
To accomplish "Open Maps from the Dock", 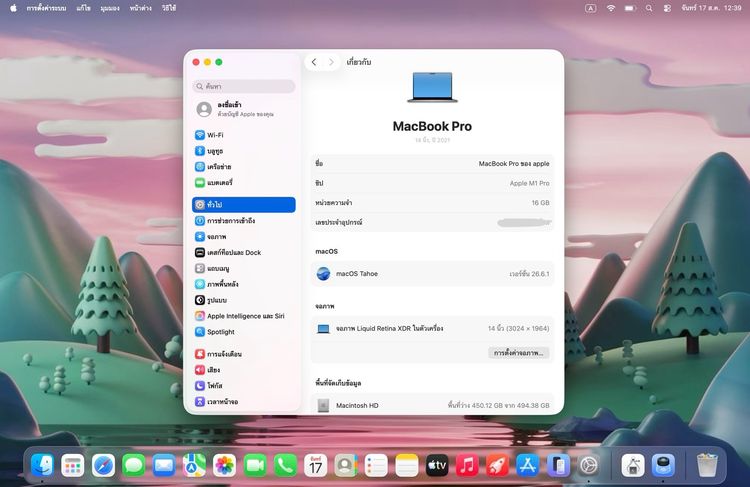I will (x=194, y=465).
